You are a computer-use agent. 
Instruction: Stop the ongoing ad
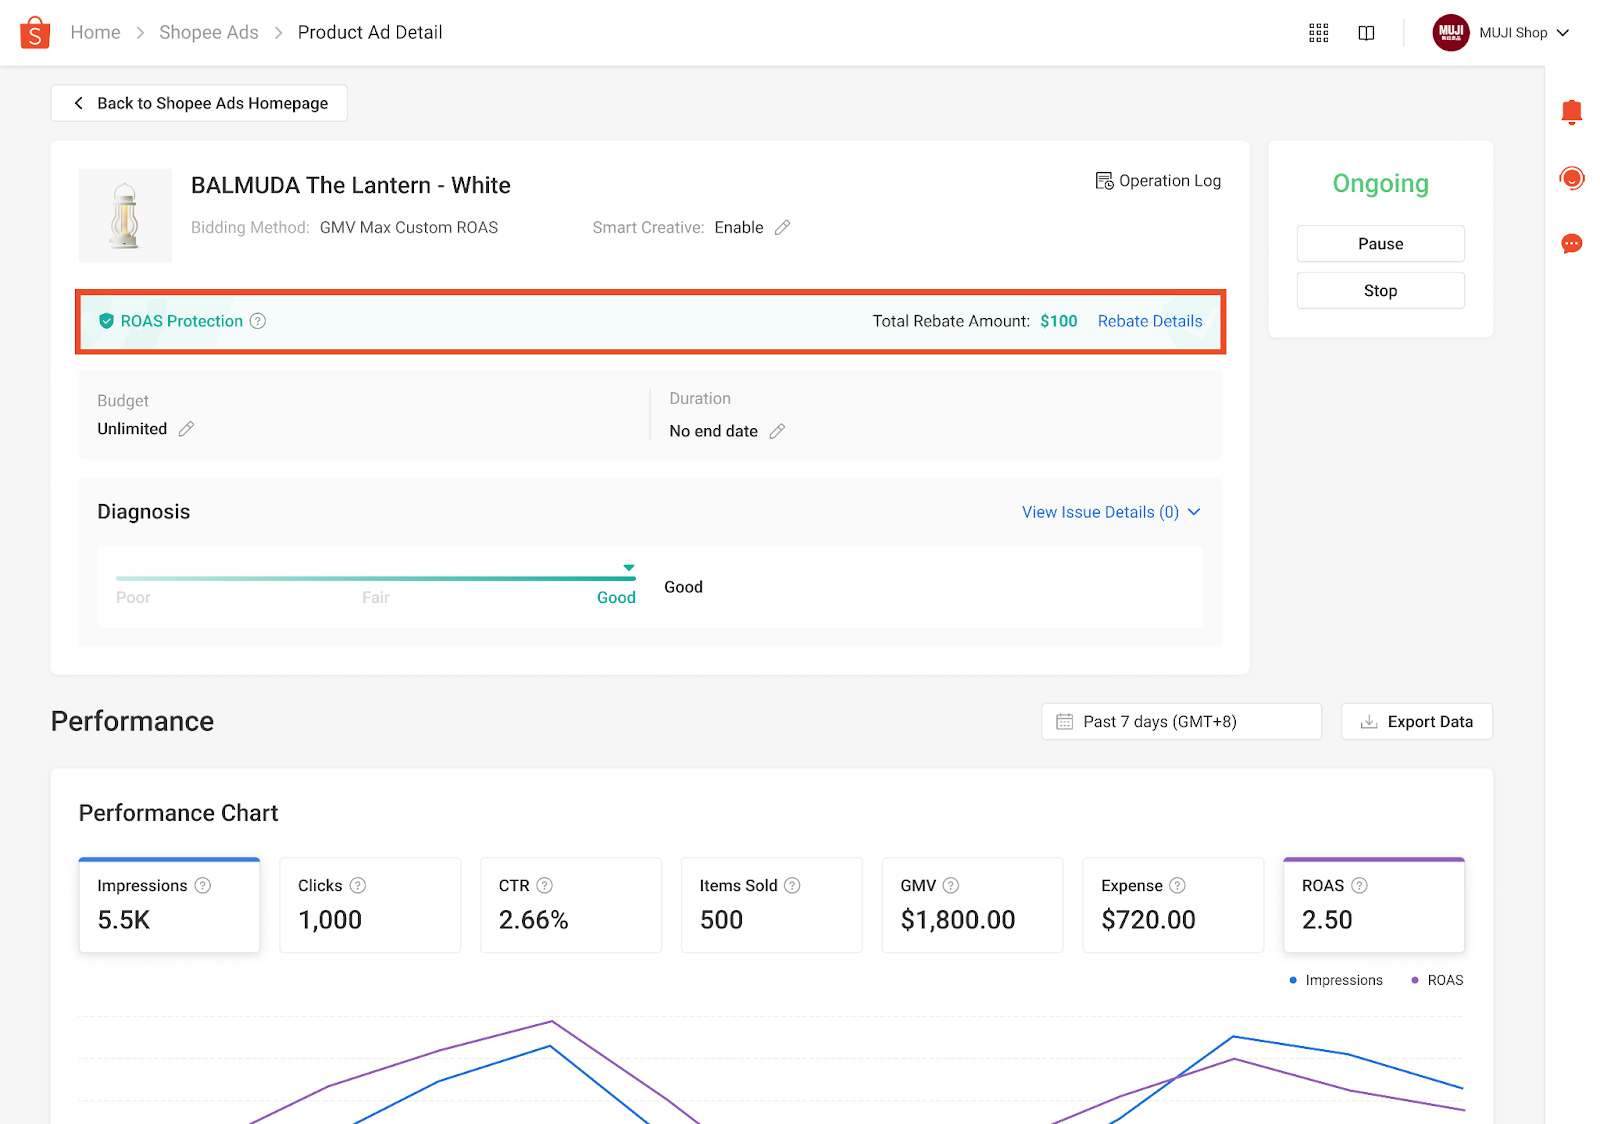click(x=1380, y=291)
